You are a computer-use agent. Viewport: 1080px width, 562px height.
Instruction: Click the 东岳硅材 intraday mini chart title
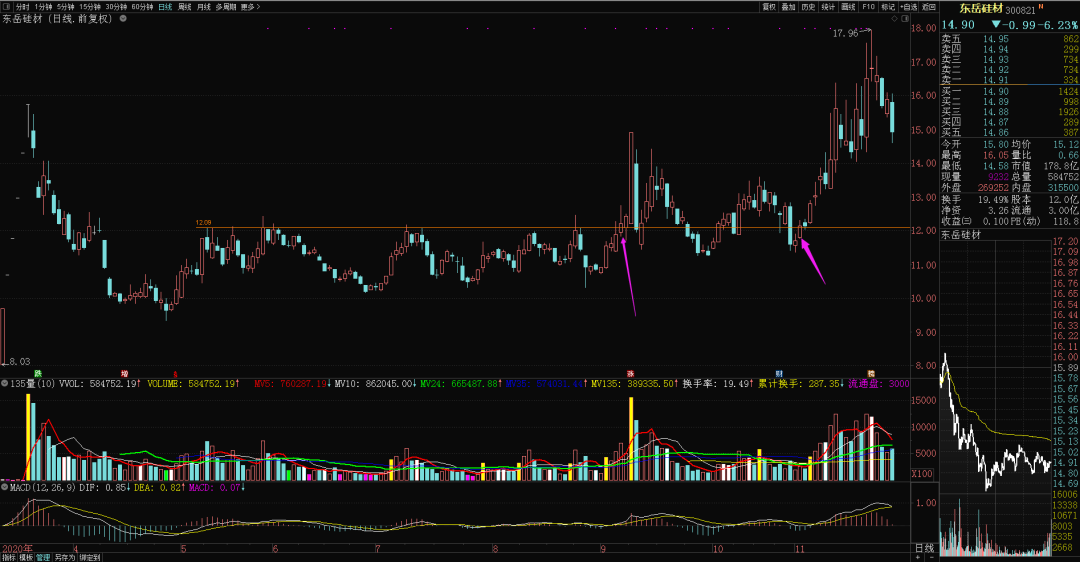961,235
